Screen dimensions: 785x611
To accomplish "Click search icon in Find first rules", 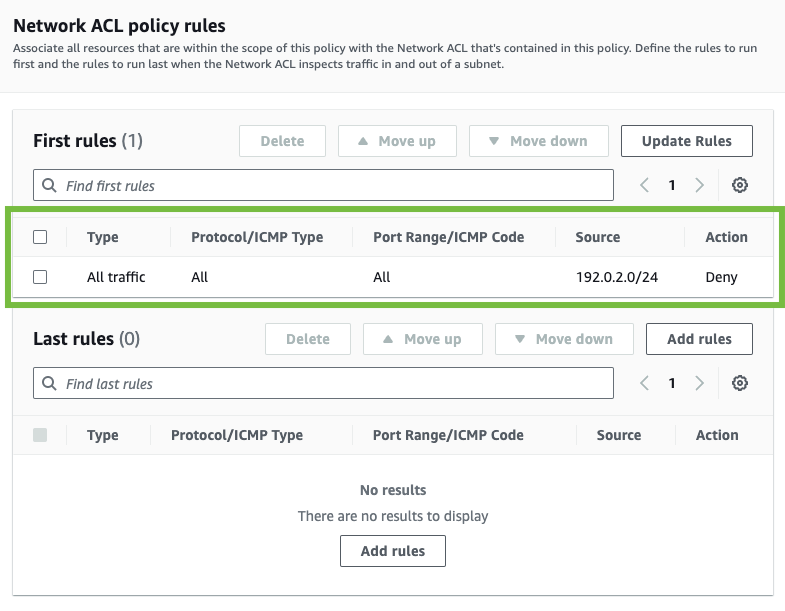I will tap(49, 185).
